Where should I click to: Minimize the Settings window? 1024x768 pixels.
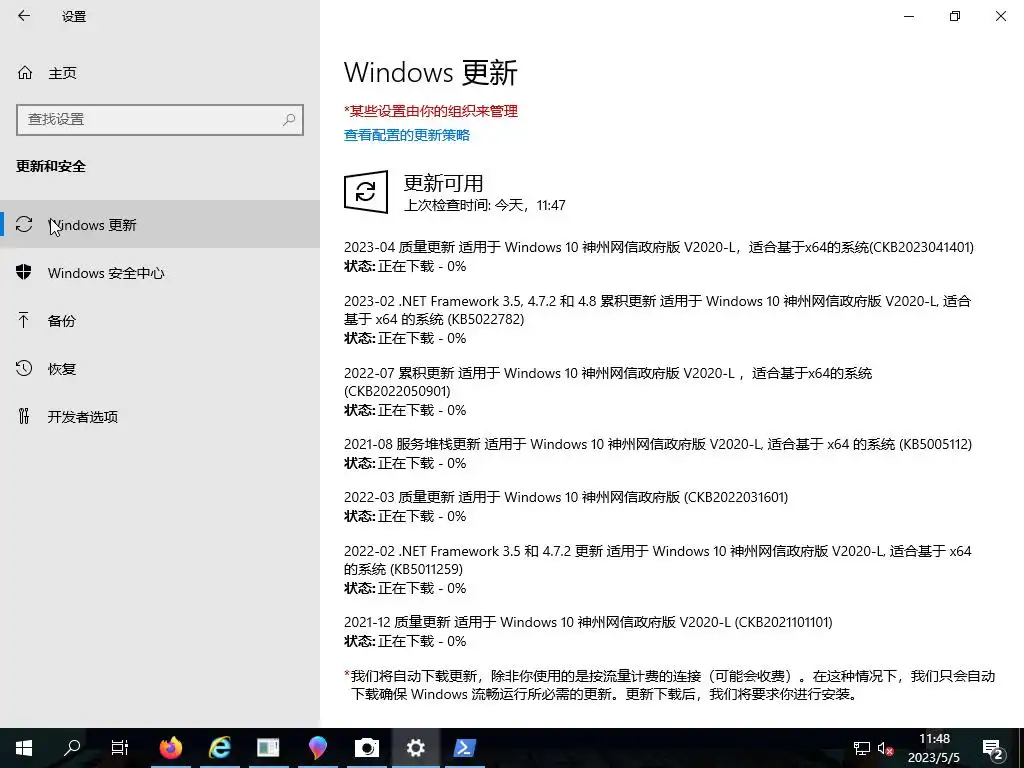point(909,16)
